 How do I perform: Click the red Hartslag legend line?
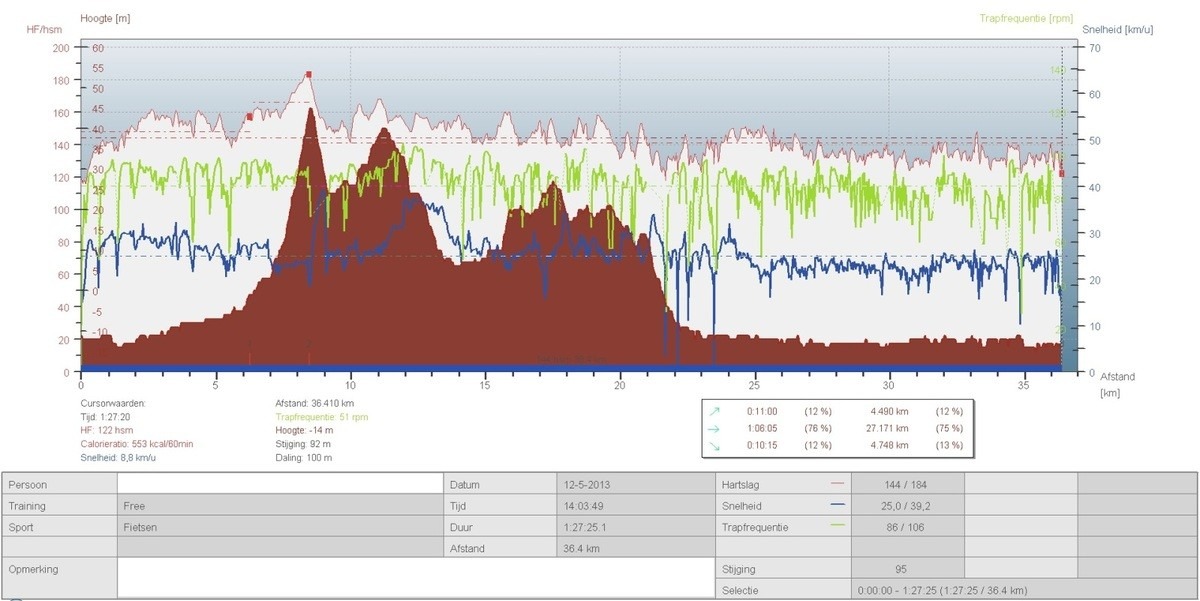pos(835,485)
